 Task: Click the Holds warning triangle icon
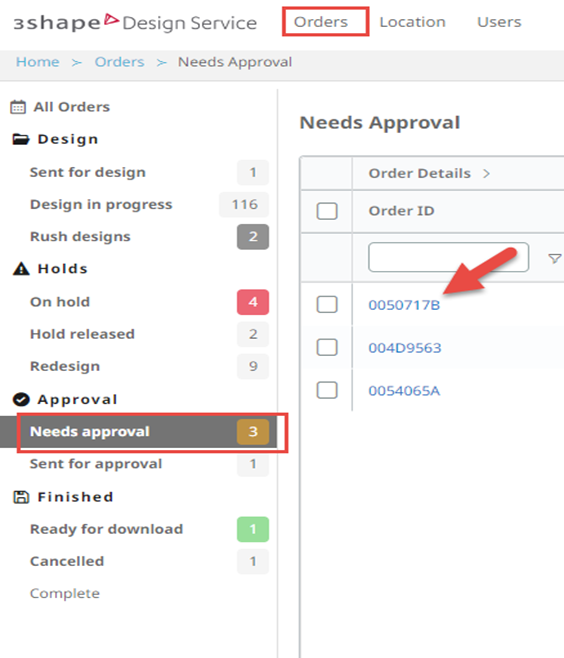pos(21,269)
